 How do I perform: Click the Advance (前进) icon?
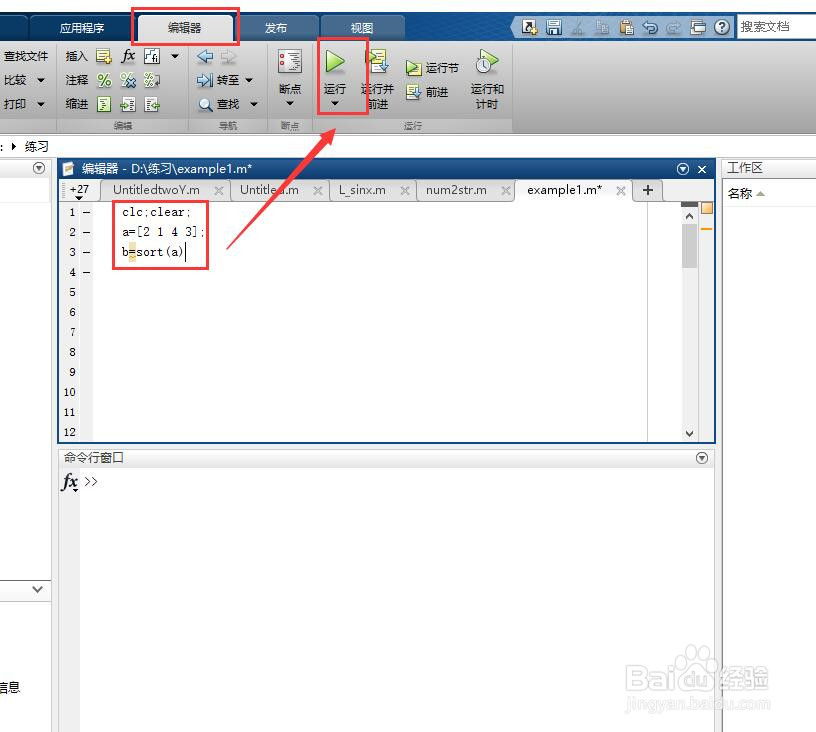[x=413, y=92]
